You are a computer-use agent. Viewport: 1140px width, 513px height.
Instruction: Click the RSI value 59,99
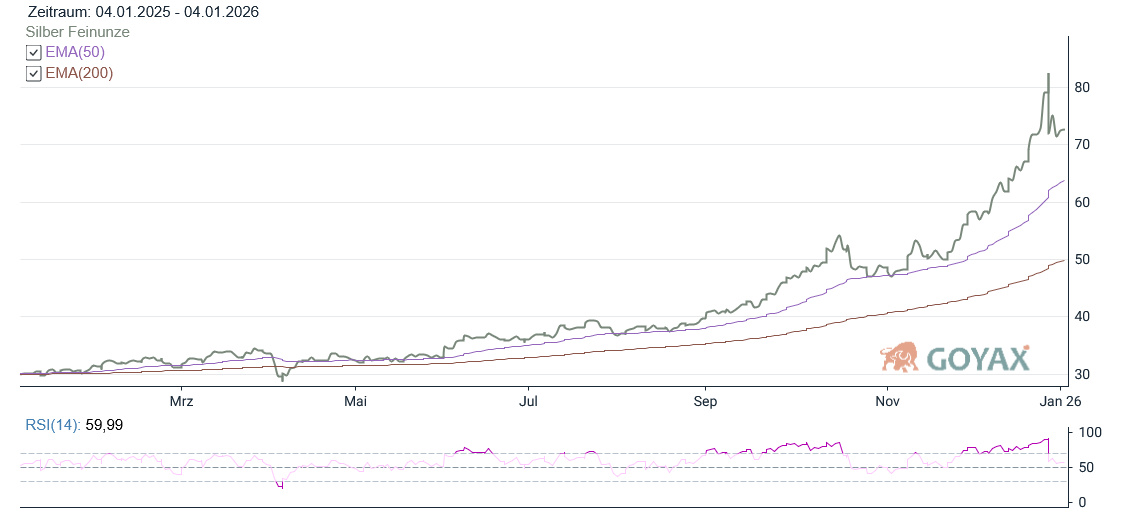click(x=103, y=426)
